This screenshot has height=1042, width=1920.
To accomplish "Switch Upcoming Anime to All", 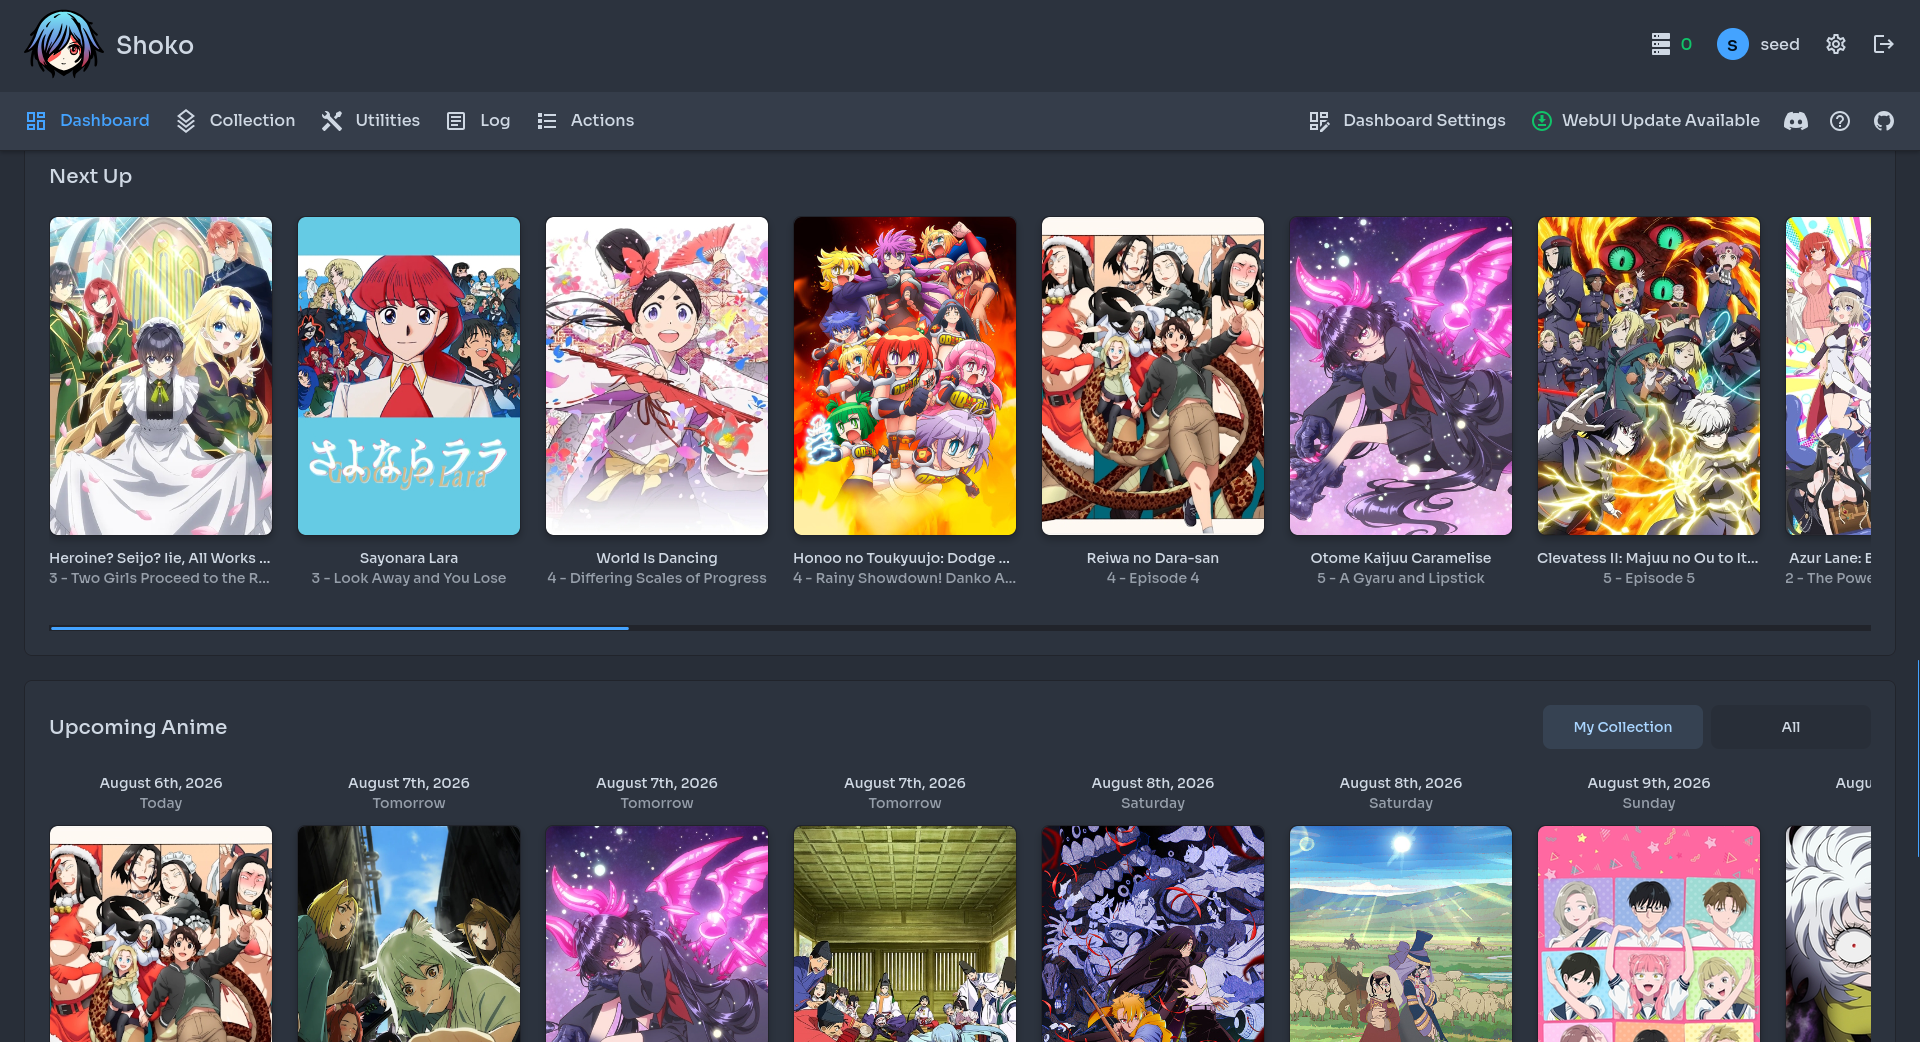I will click(1790, 727).
